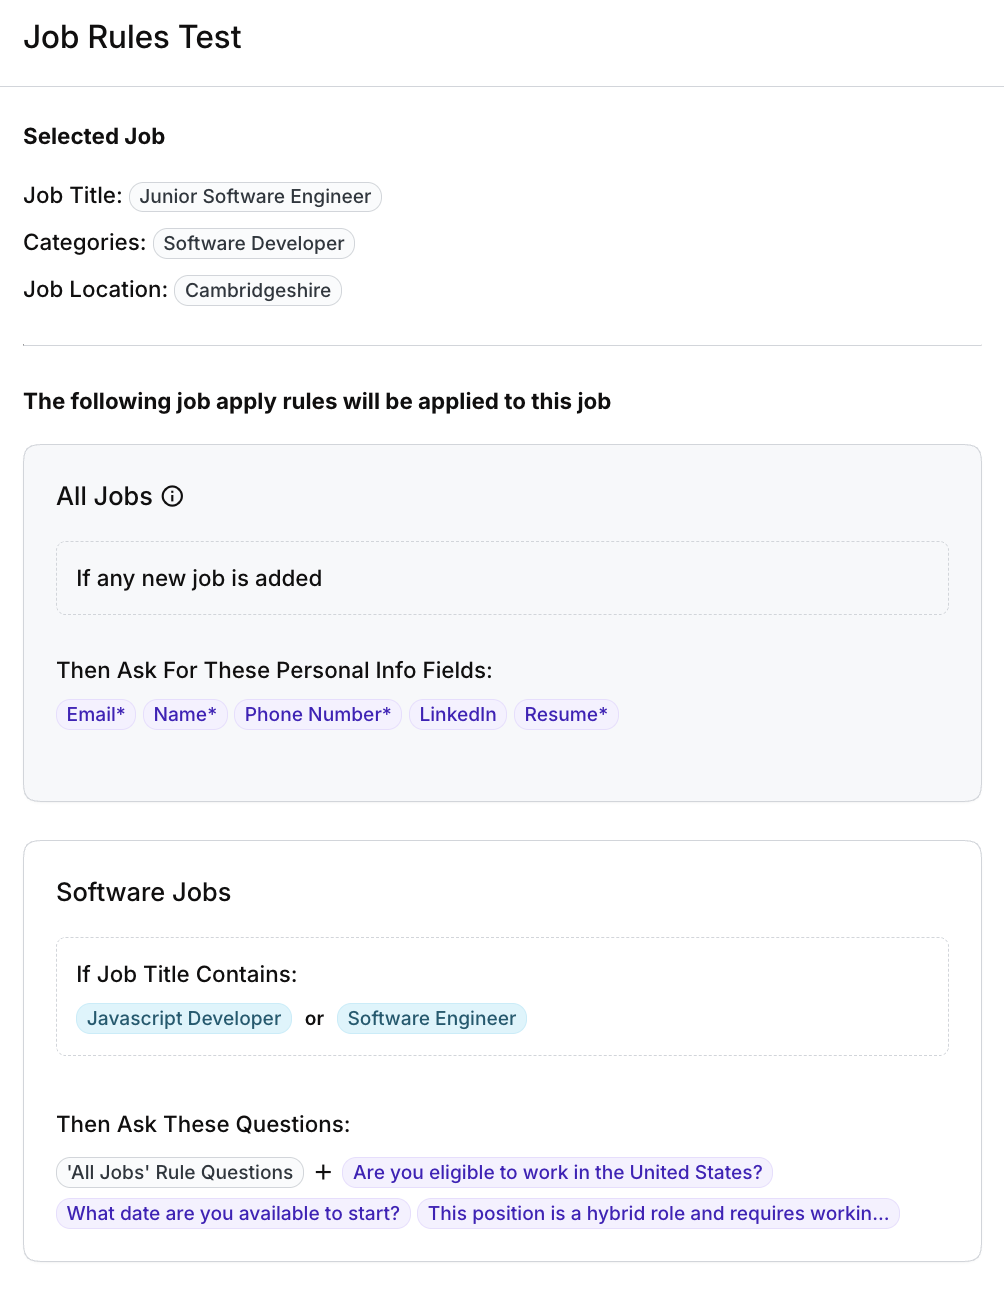Click the Phone Number* field tag
The height and width of the screenshot is (1298, 1004).
[318, 715]
